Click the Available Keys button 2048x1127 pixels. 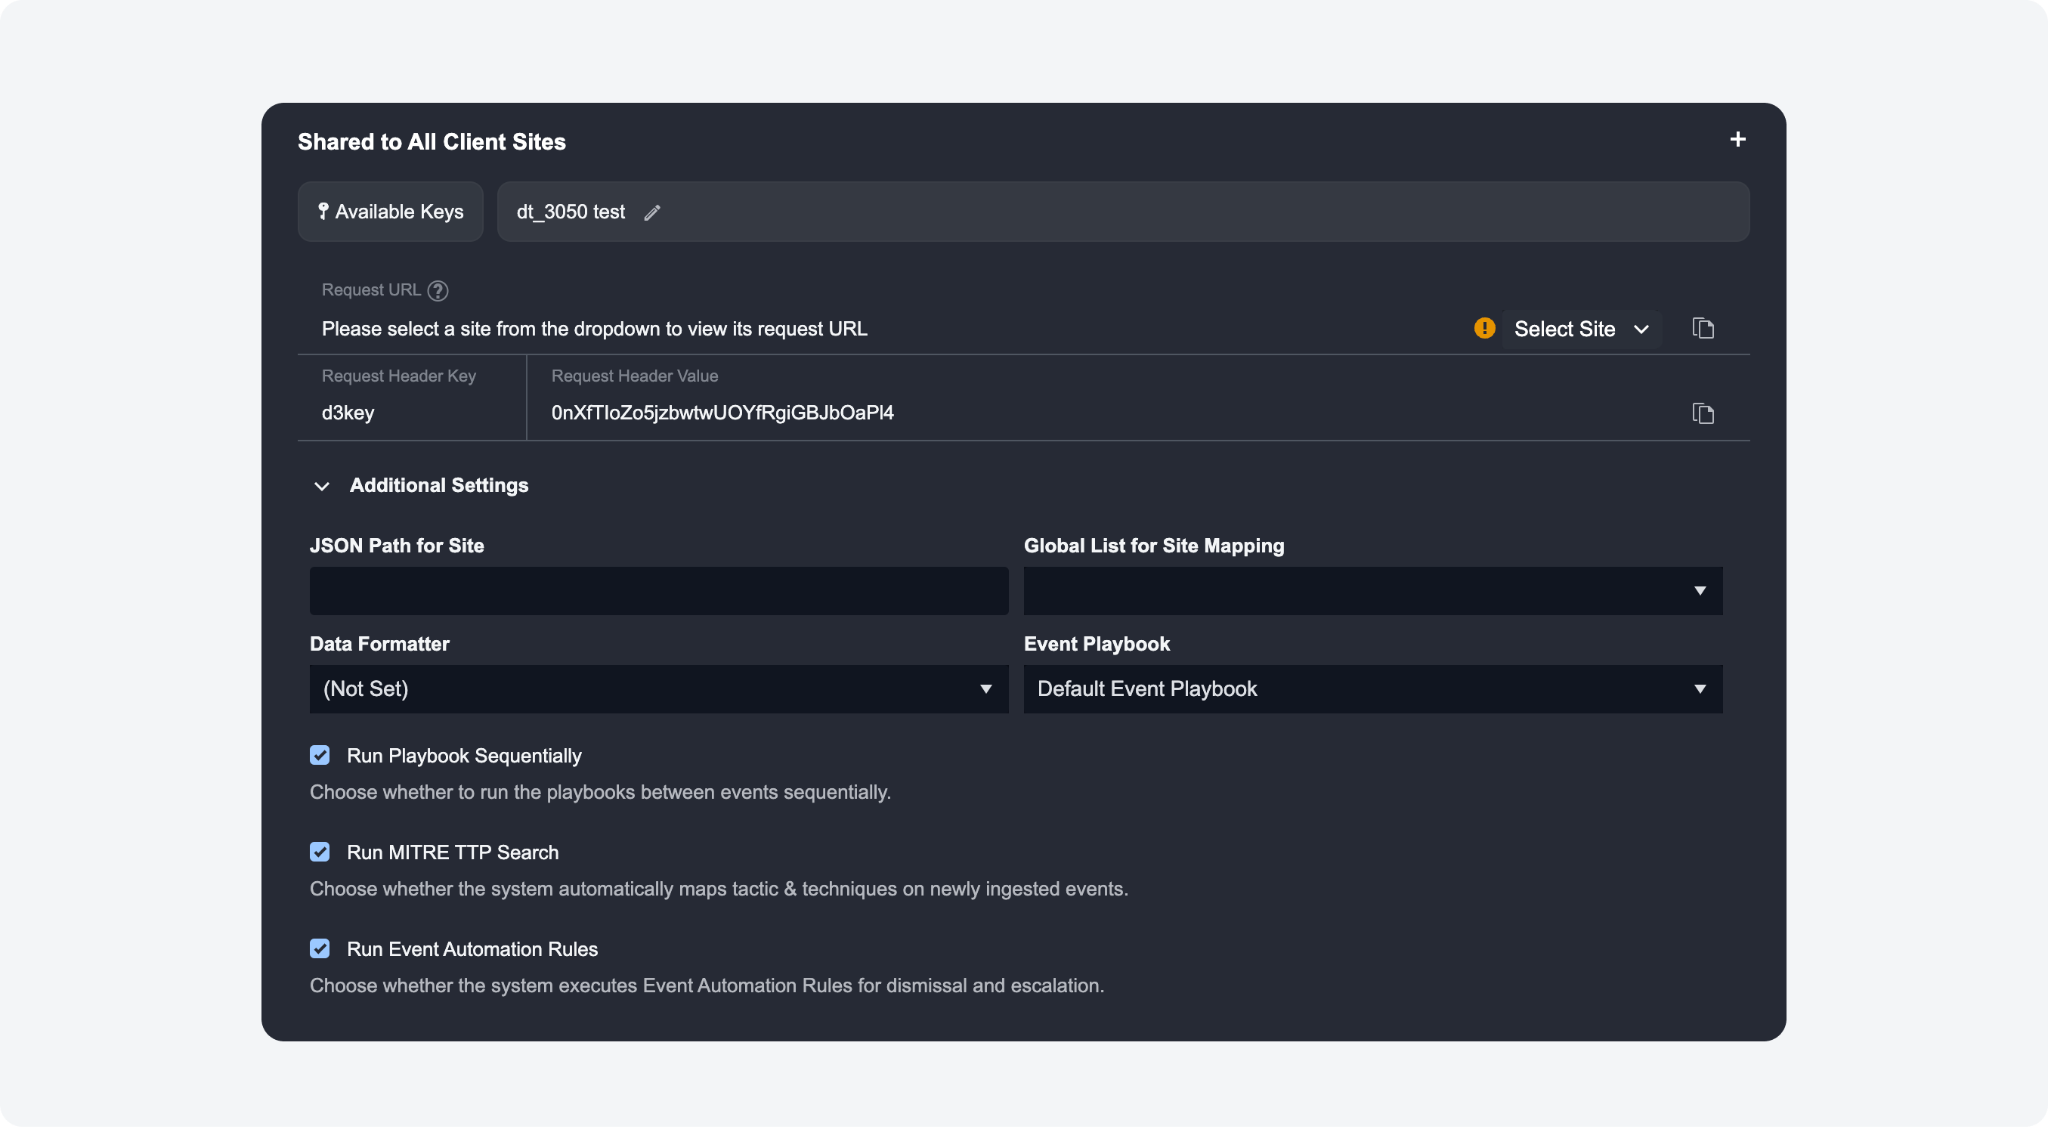[x=391, y=212]
